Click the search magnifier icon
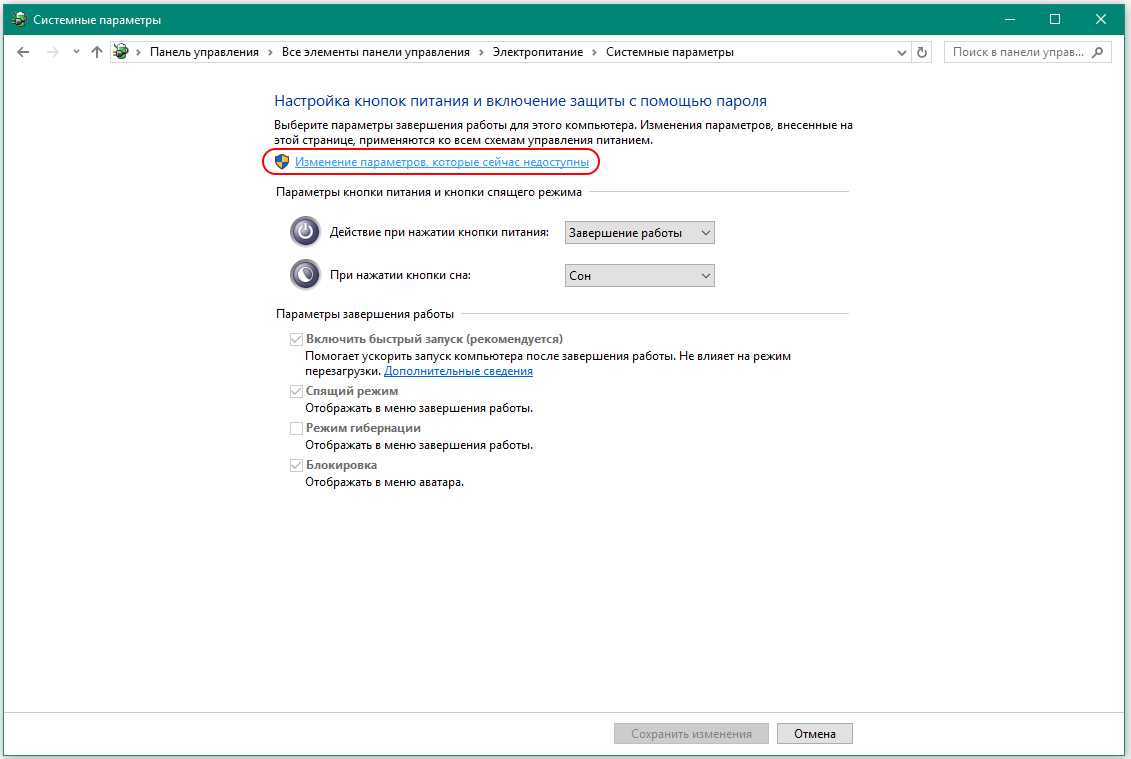The height and width of the screenshot is (759, 1131). pyautogui.click(x=1097, y=52)
